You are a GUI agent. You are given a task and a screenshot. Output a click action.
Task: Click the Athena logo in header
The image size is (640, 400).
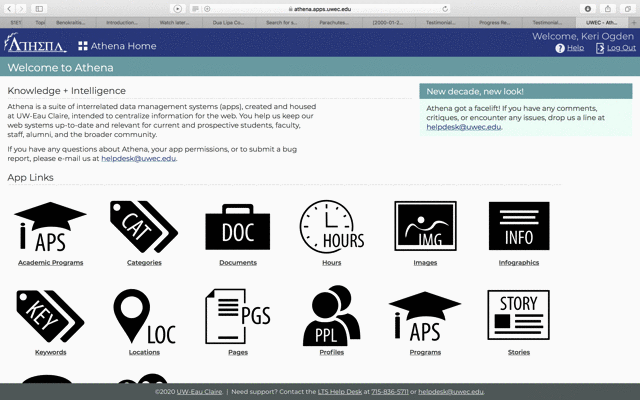pos(35,43)
